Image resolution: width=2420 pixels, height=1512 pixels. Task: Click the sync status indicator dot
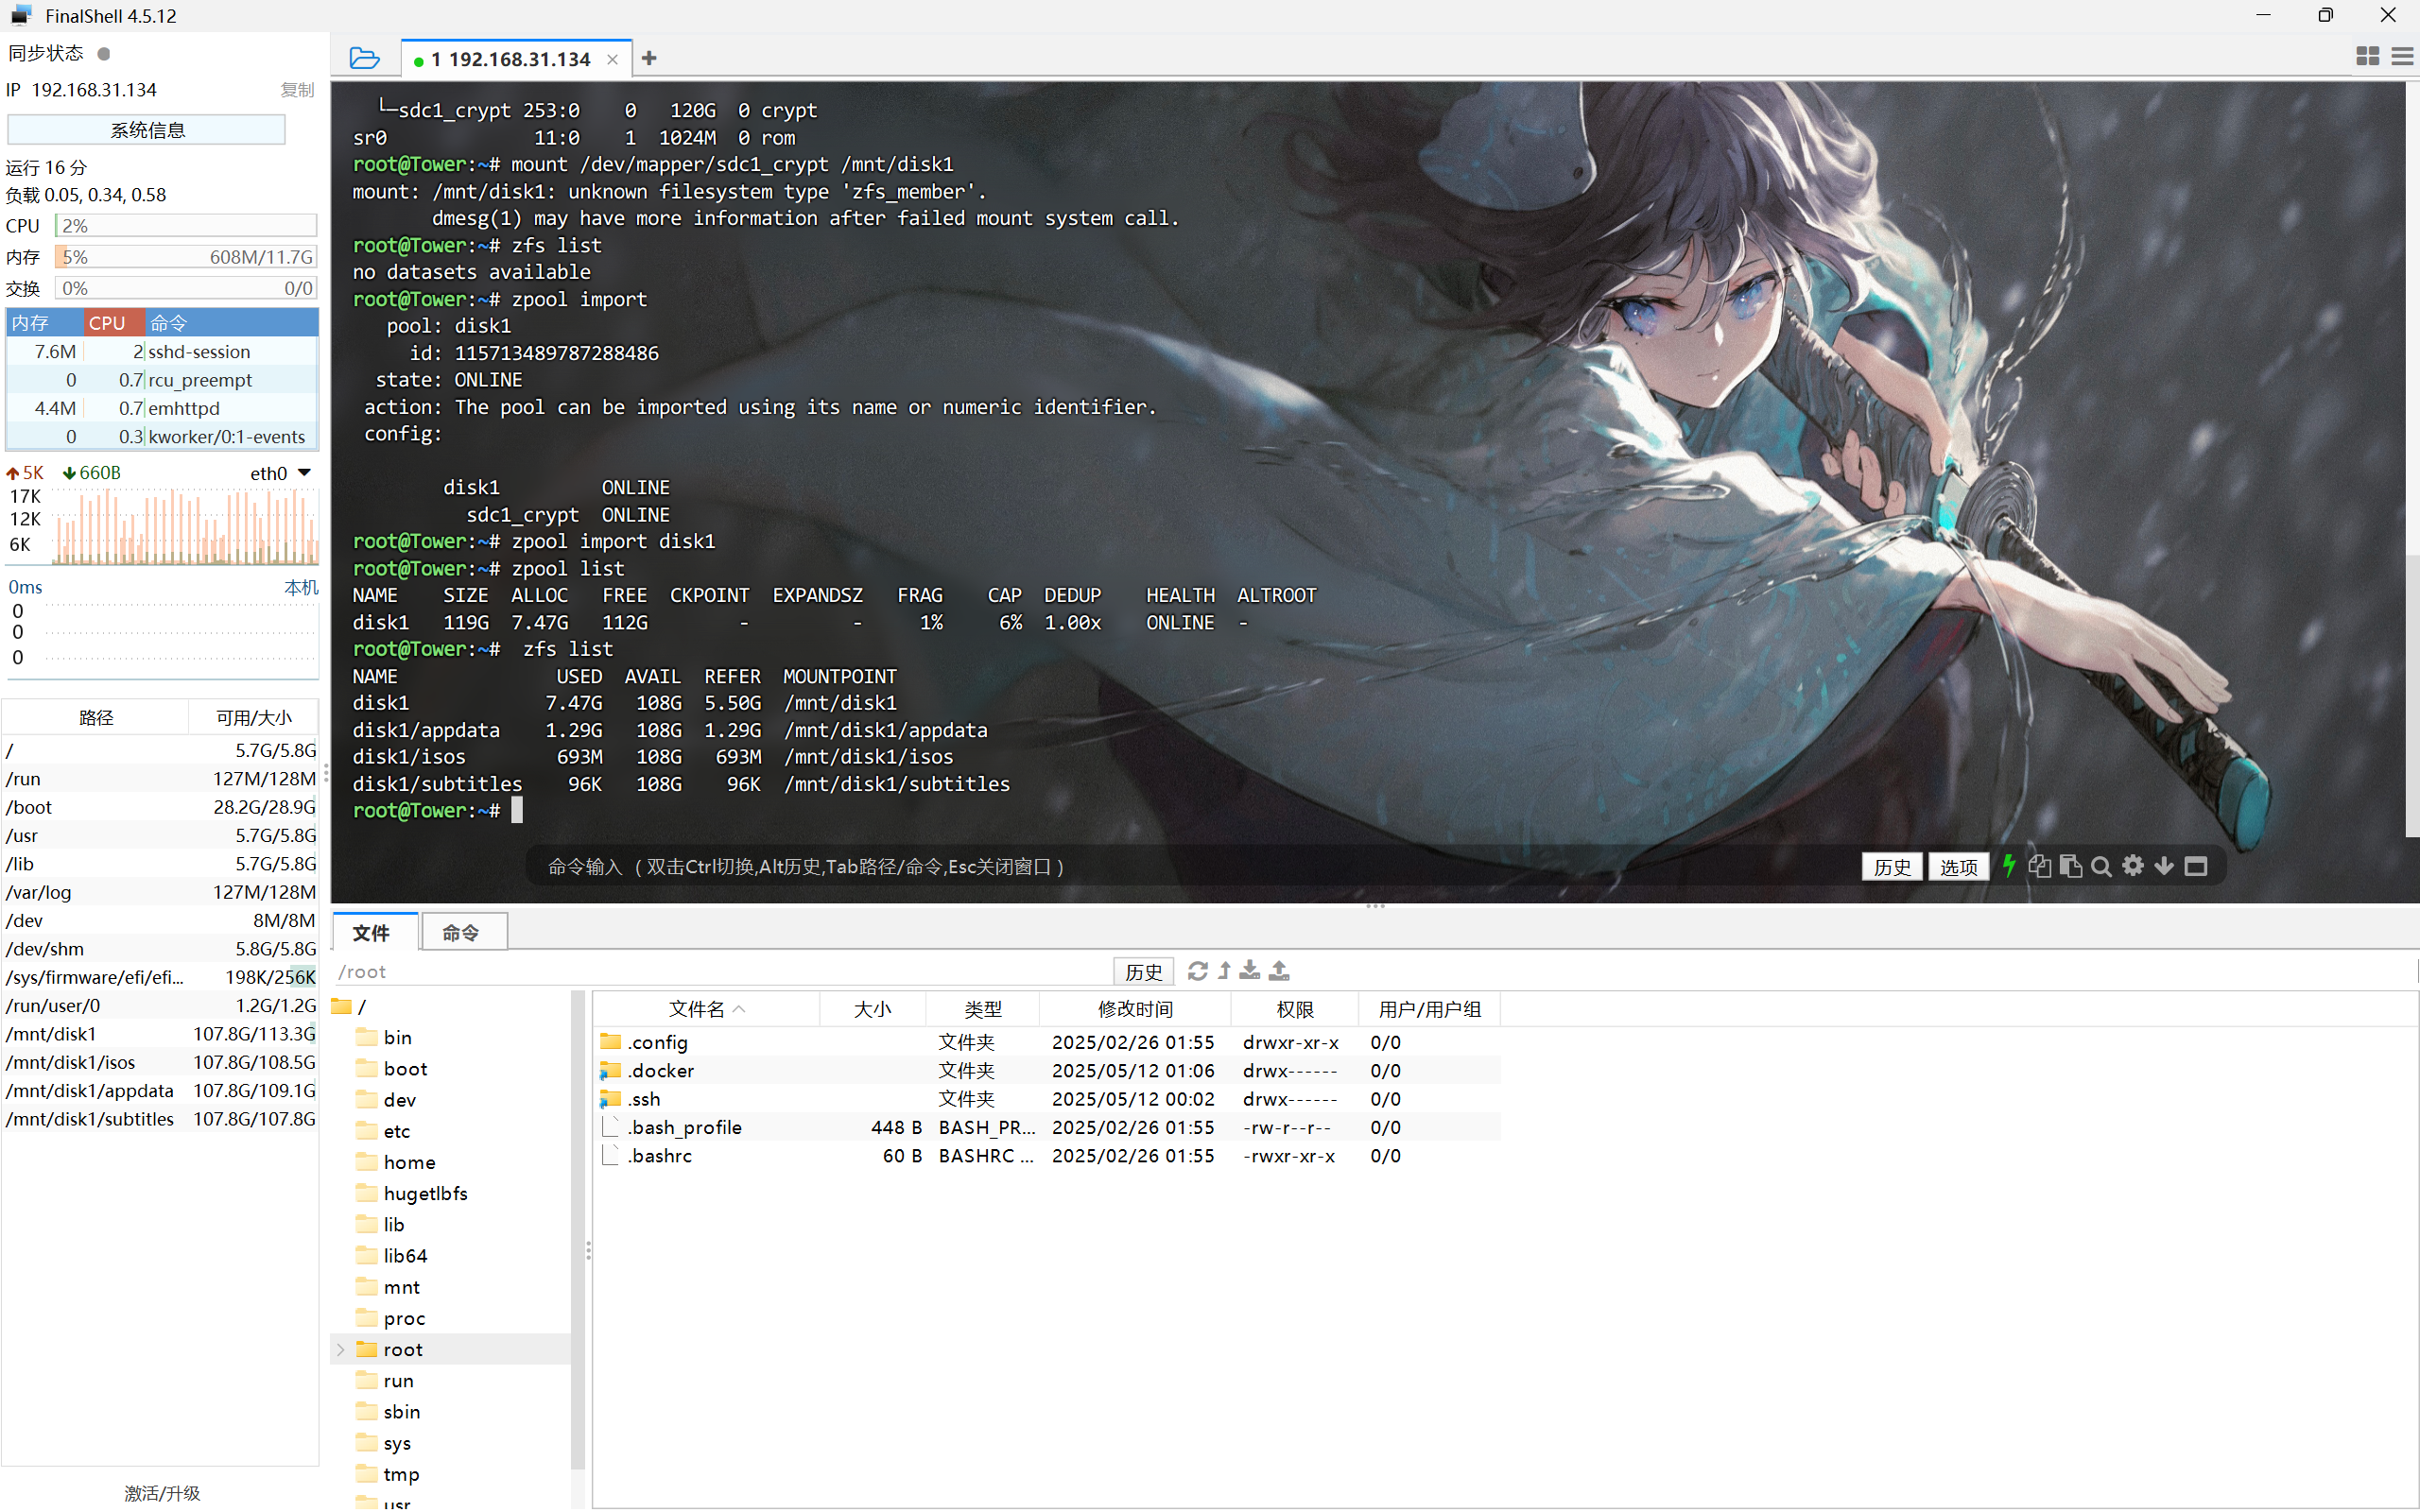coord(103,53)
